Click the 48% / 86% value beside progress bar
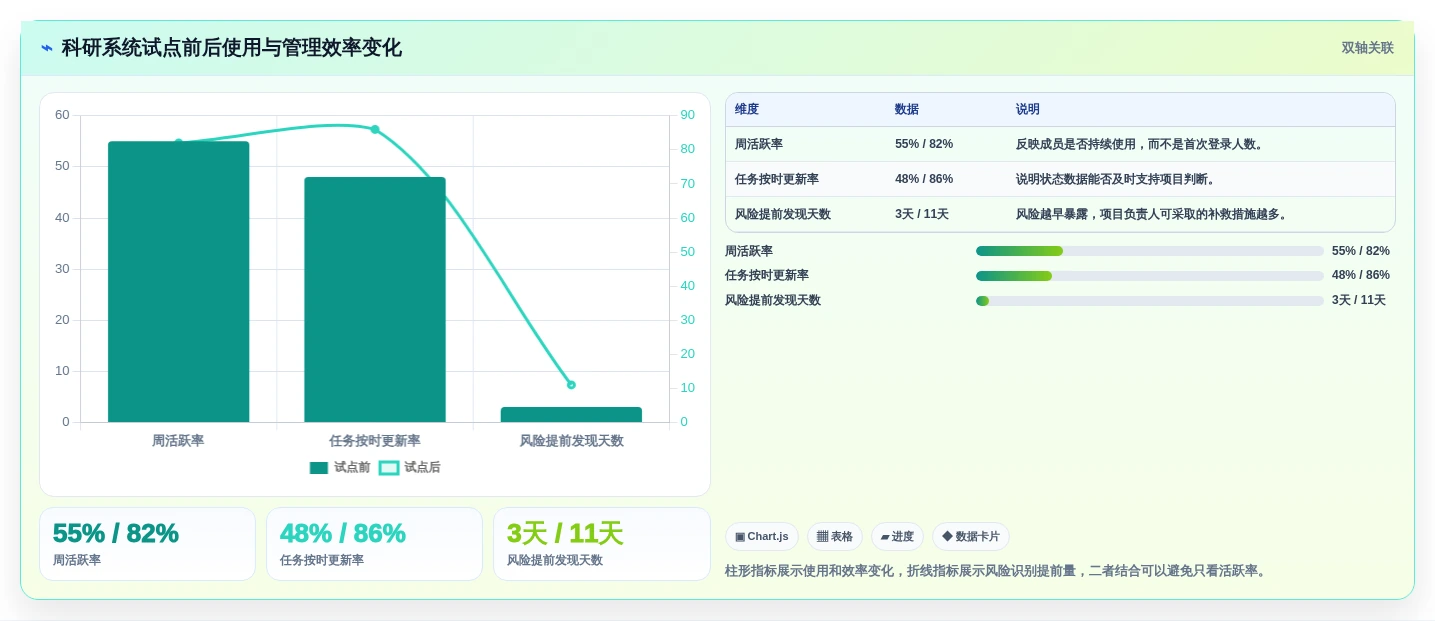 point(1361,275)
